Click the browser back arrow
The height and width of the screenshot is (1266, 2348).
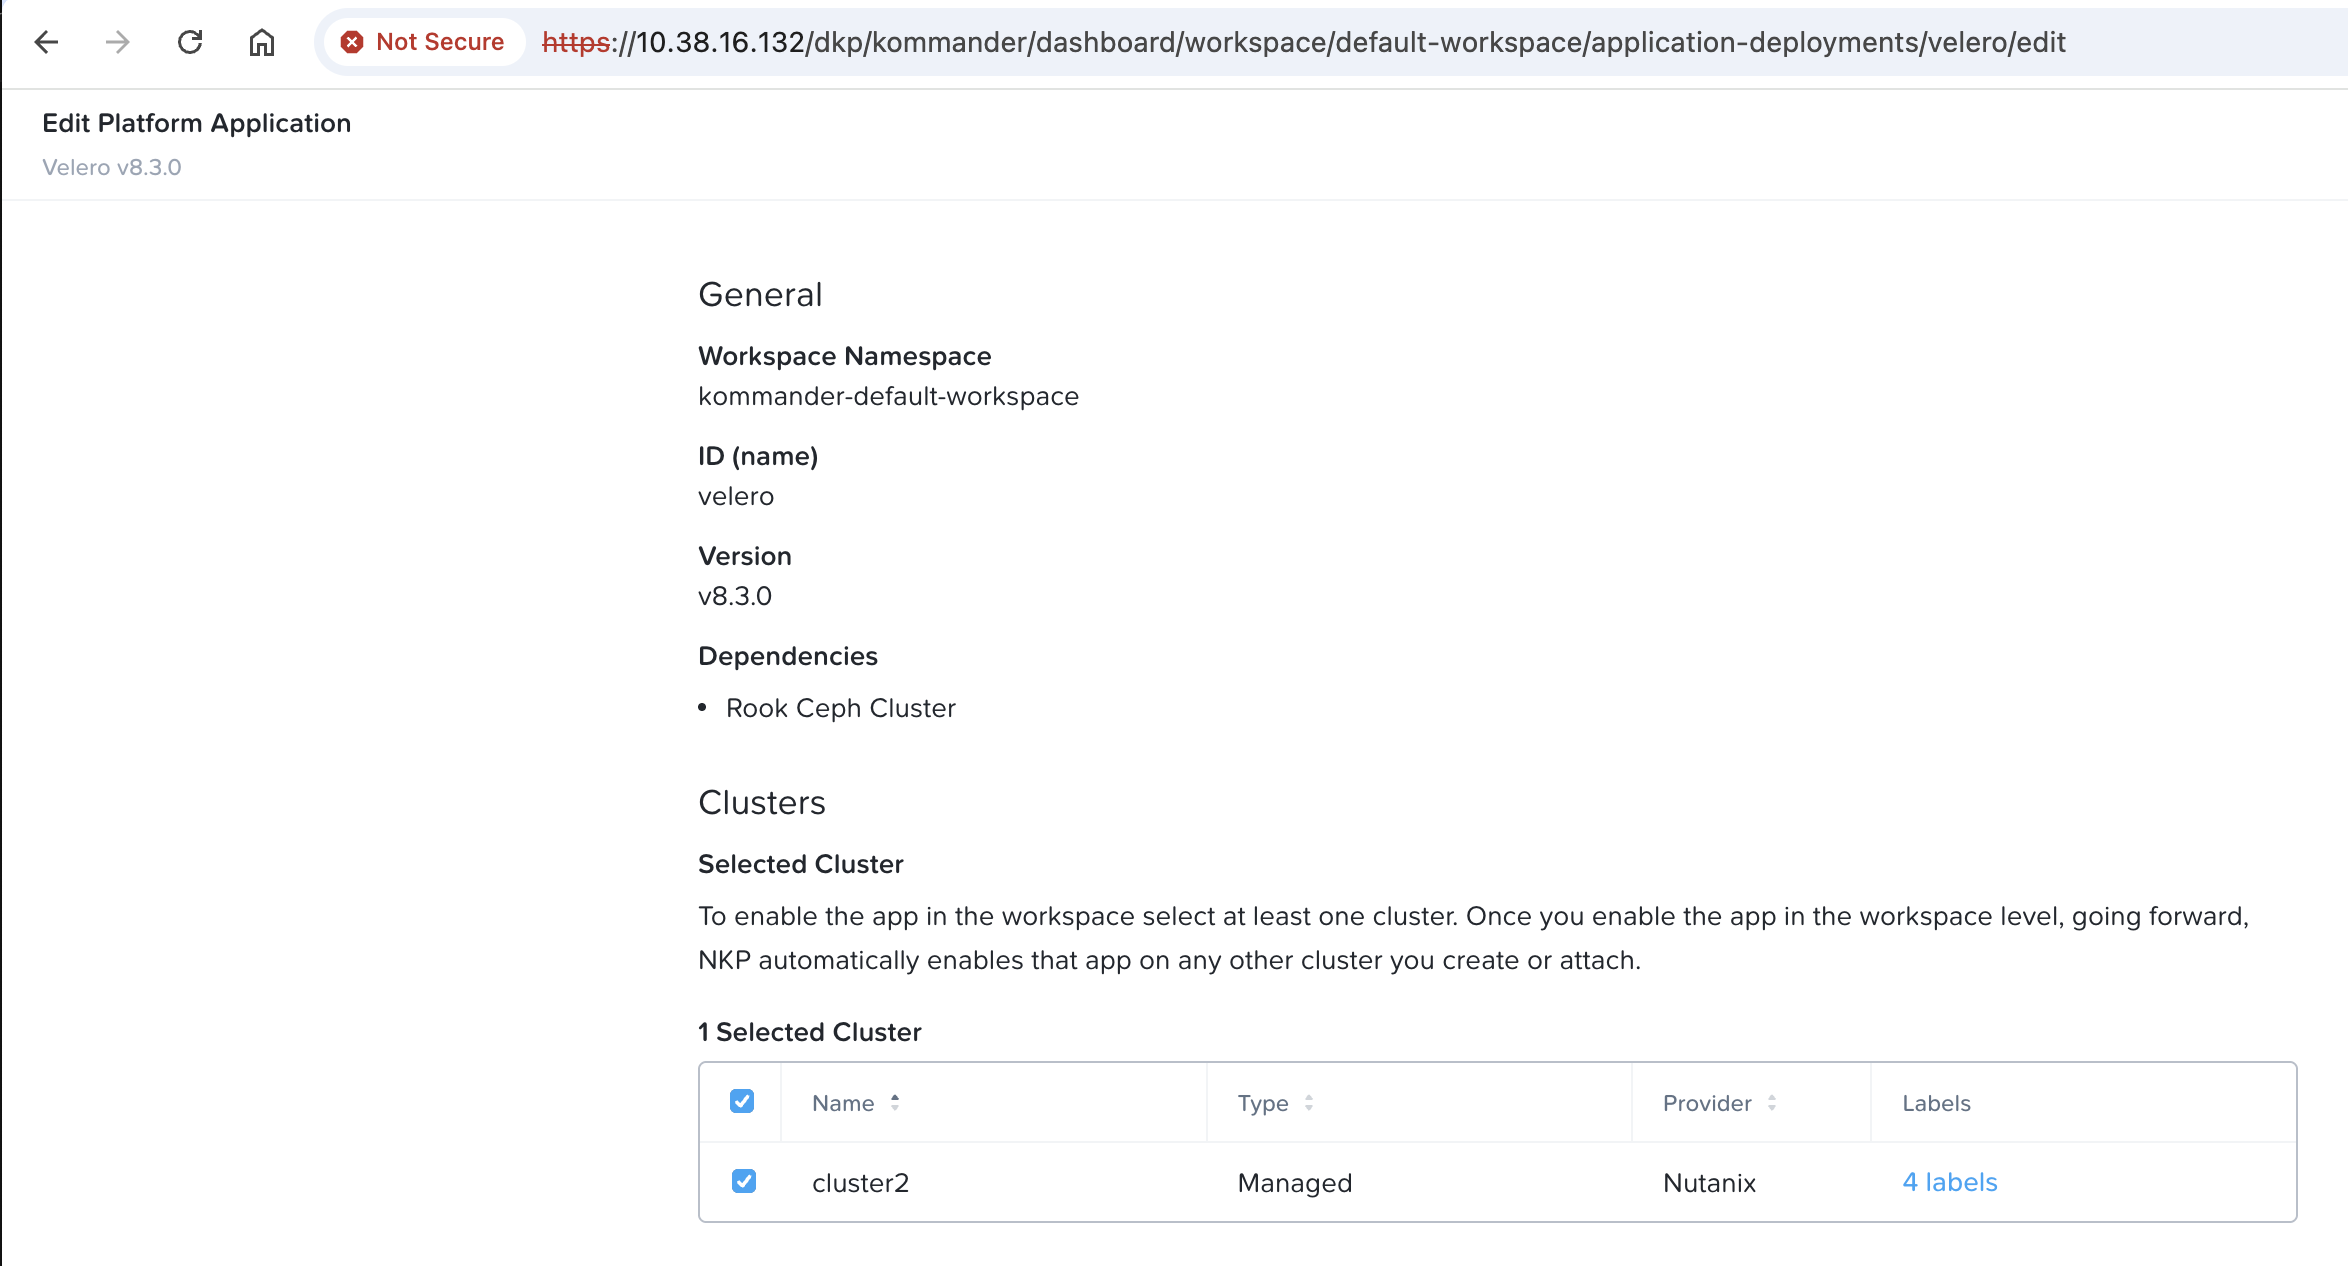[x=46, y=42]
